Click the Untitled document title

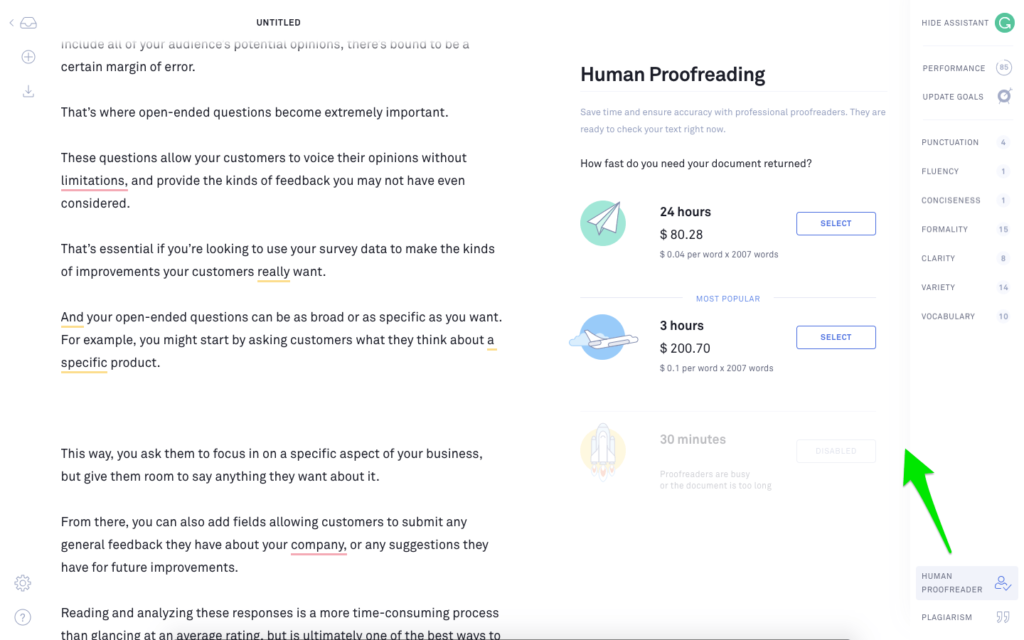[278, 22]
